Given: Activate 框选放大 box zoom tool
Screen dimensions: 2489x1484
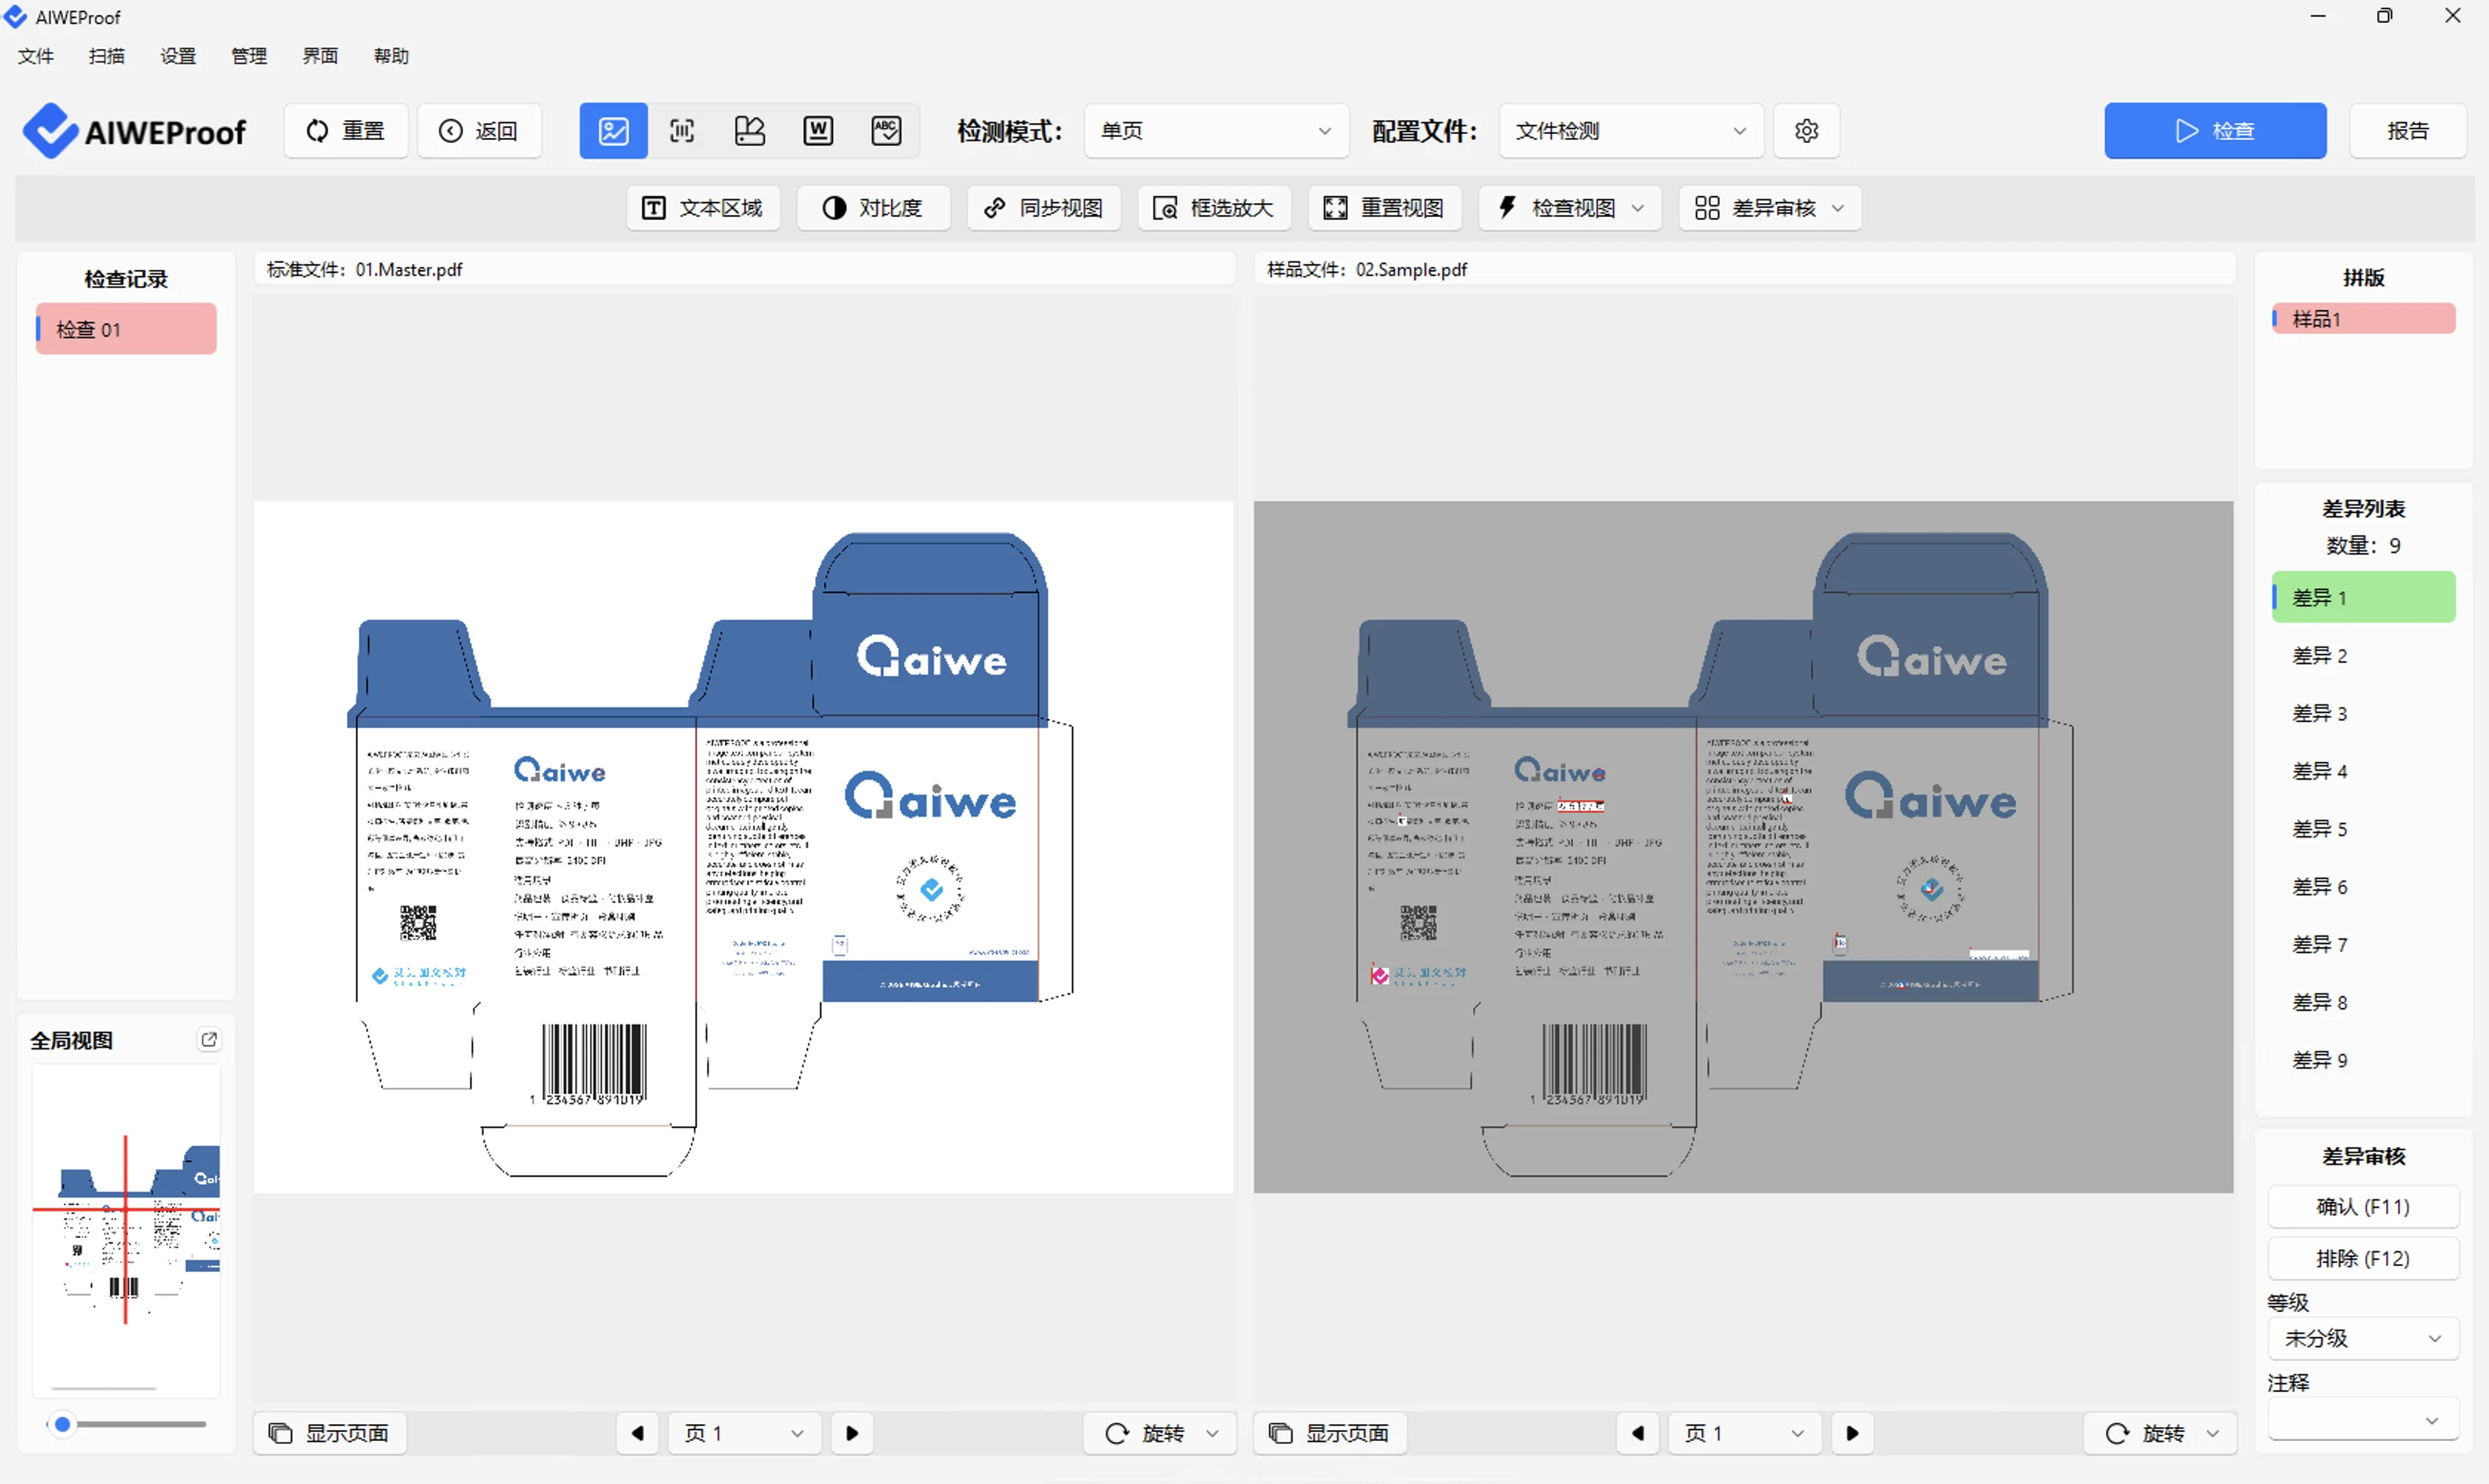Looking at the screenshot, I should pyautogui.click(x=1214, y=208).
